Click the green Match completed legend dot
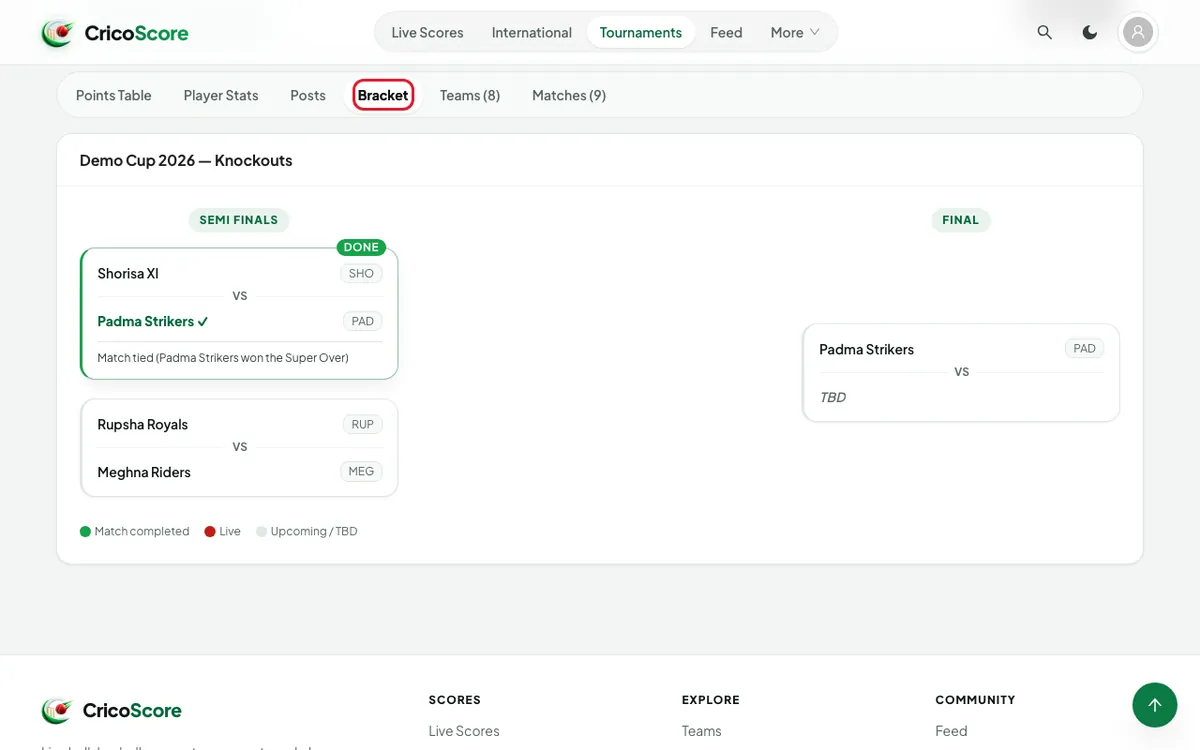This screenshot has width=1200, height=750. coord(85,532)
